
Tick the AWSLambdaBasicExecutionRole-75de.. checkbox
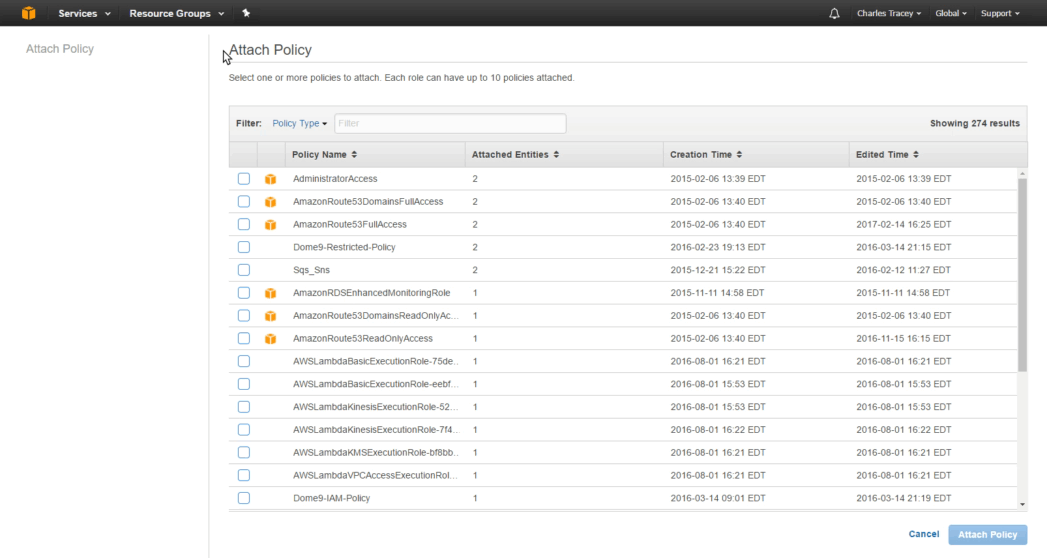pyautogui.click(x=244, y=361)
